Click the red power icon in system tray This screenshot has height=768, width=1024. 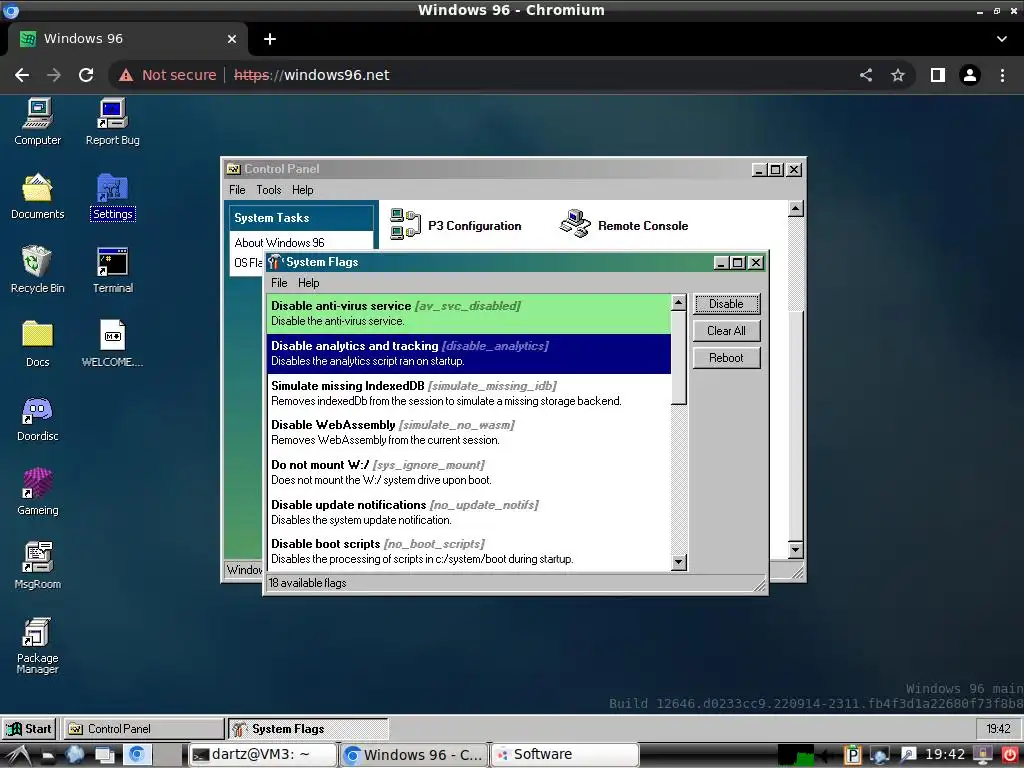click(1010, 755)
